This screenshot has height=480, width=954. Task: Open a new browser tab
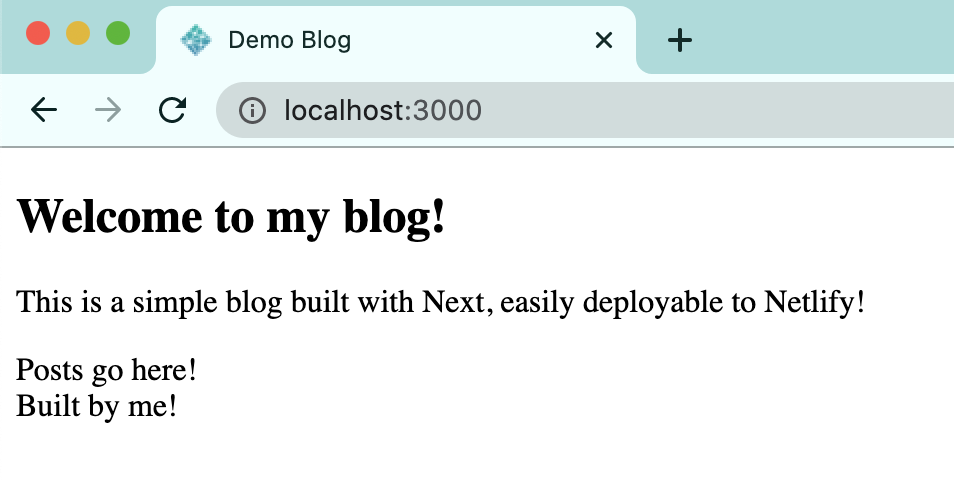point(680,40)
